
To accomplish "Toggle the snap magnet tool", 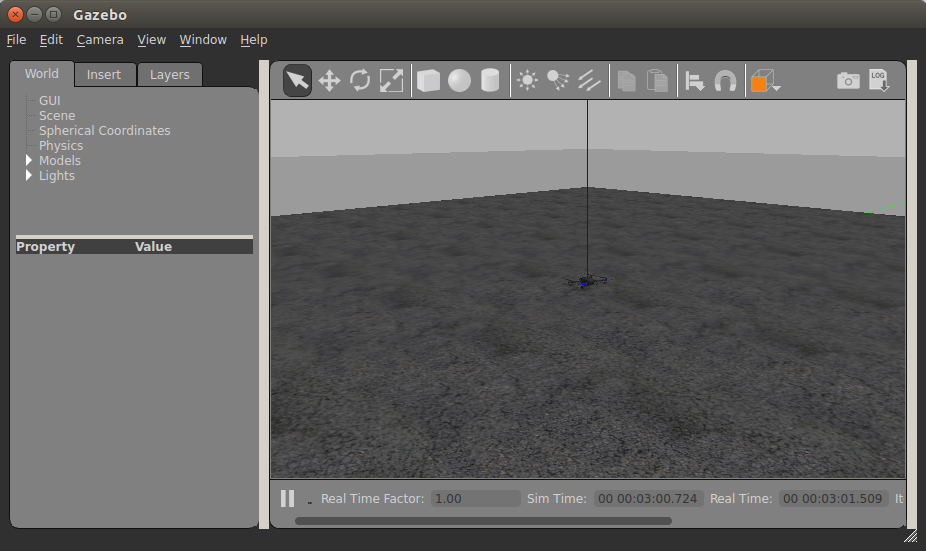I will (725, 80).
